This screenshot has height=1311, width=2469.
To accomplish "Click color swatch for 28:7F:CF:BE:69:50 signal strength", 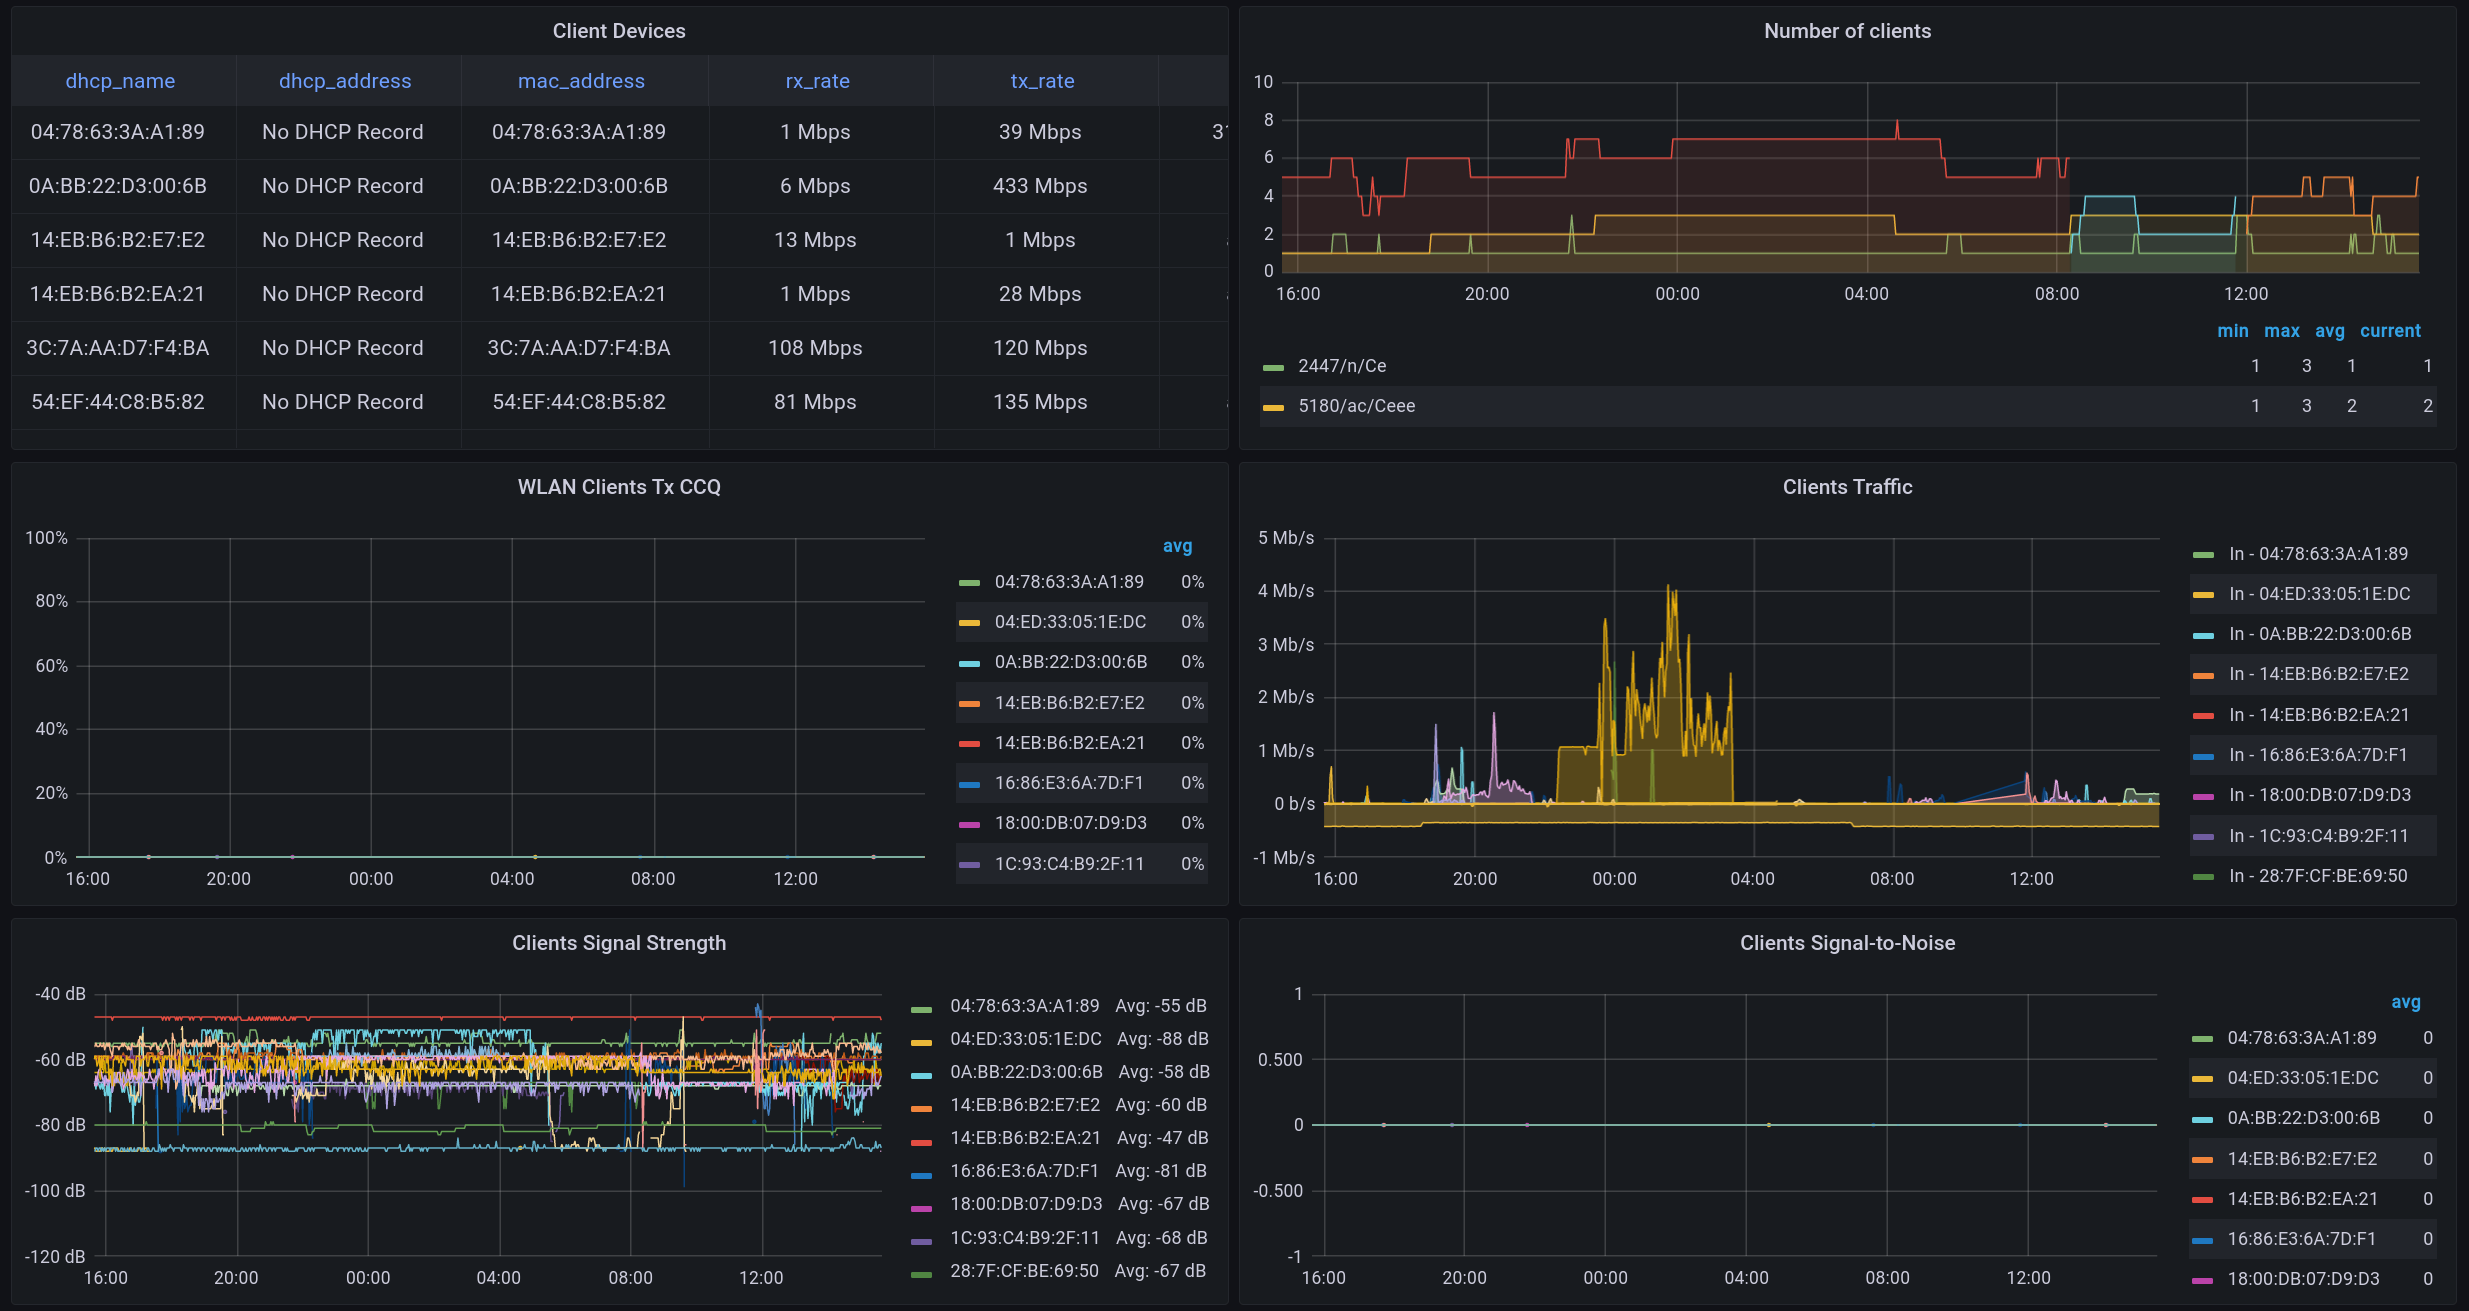I will [x=921, y=1274].
